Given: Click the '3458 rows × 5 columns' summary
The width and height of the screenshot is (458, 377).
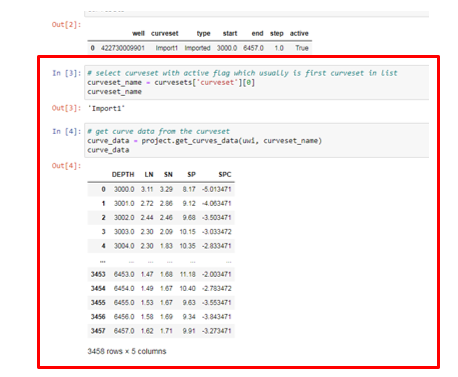Looking at the screenshot, I should (x=127, y=351).
